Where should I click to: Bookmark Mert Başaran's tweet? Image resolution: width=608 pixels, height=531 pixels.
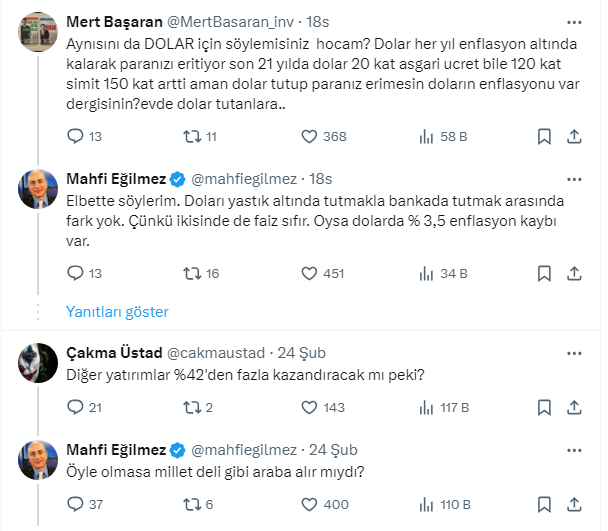pos(544,136)
